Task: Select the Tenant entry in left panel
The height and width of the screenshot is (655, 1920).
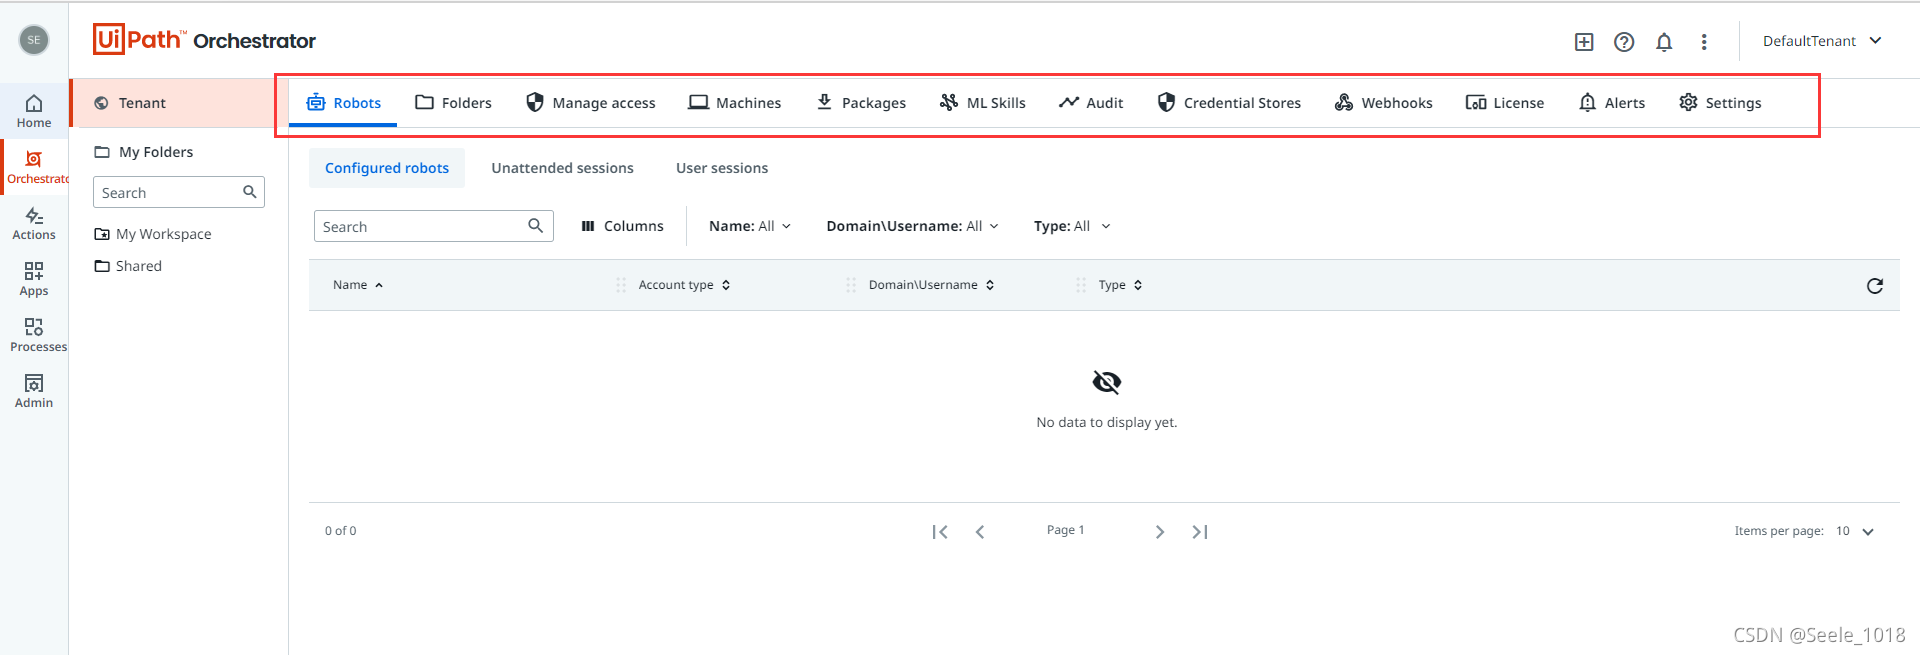Action: pos(178,103)
